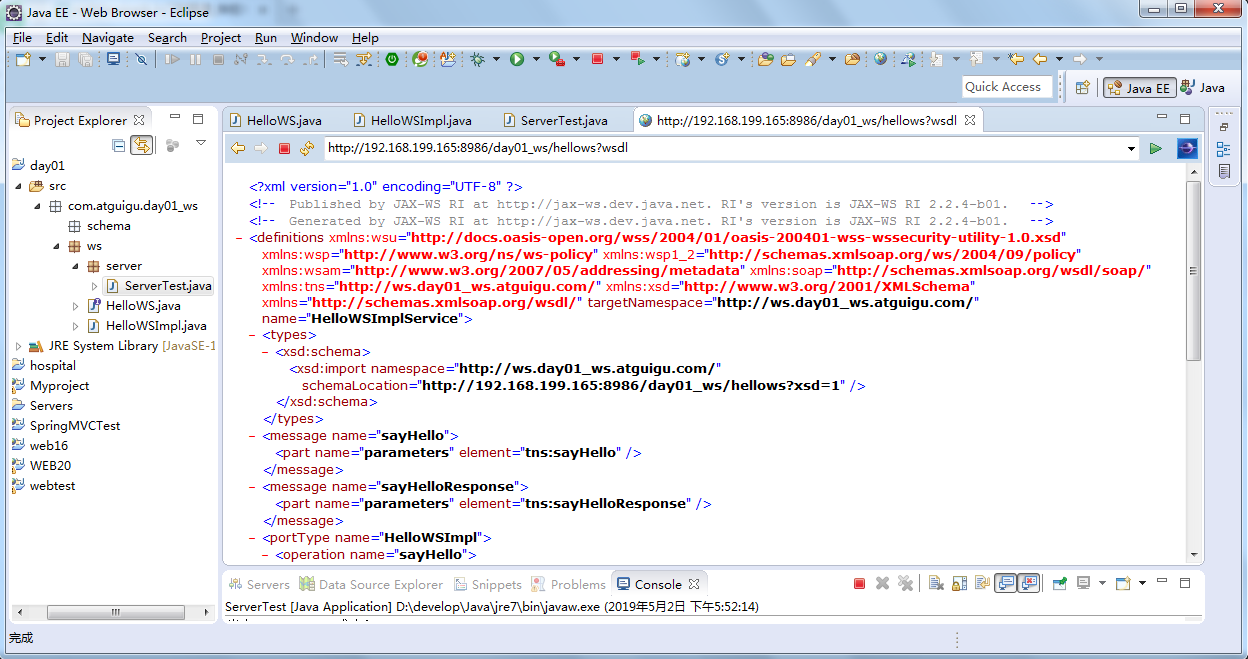The height and width of the screenshot is (659, 1248).
Task: Expand the HelloWS.java tree node
Action: 76,306
